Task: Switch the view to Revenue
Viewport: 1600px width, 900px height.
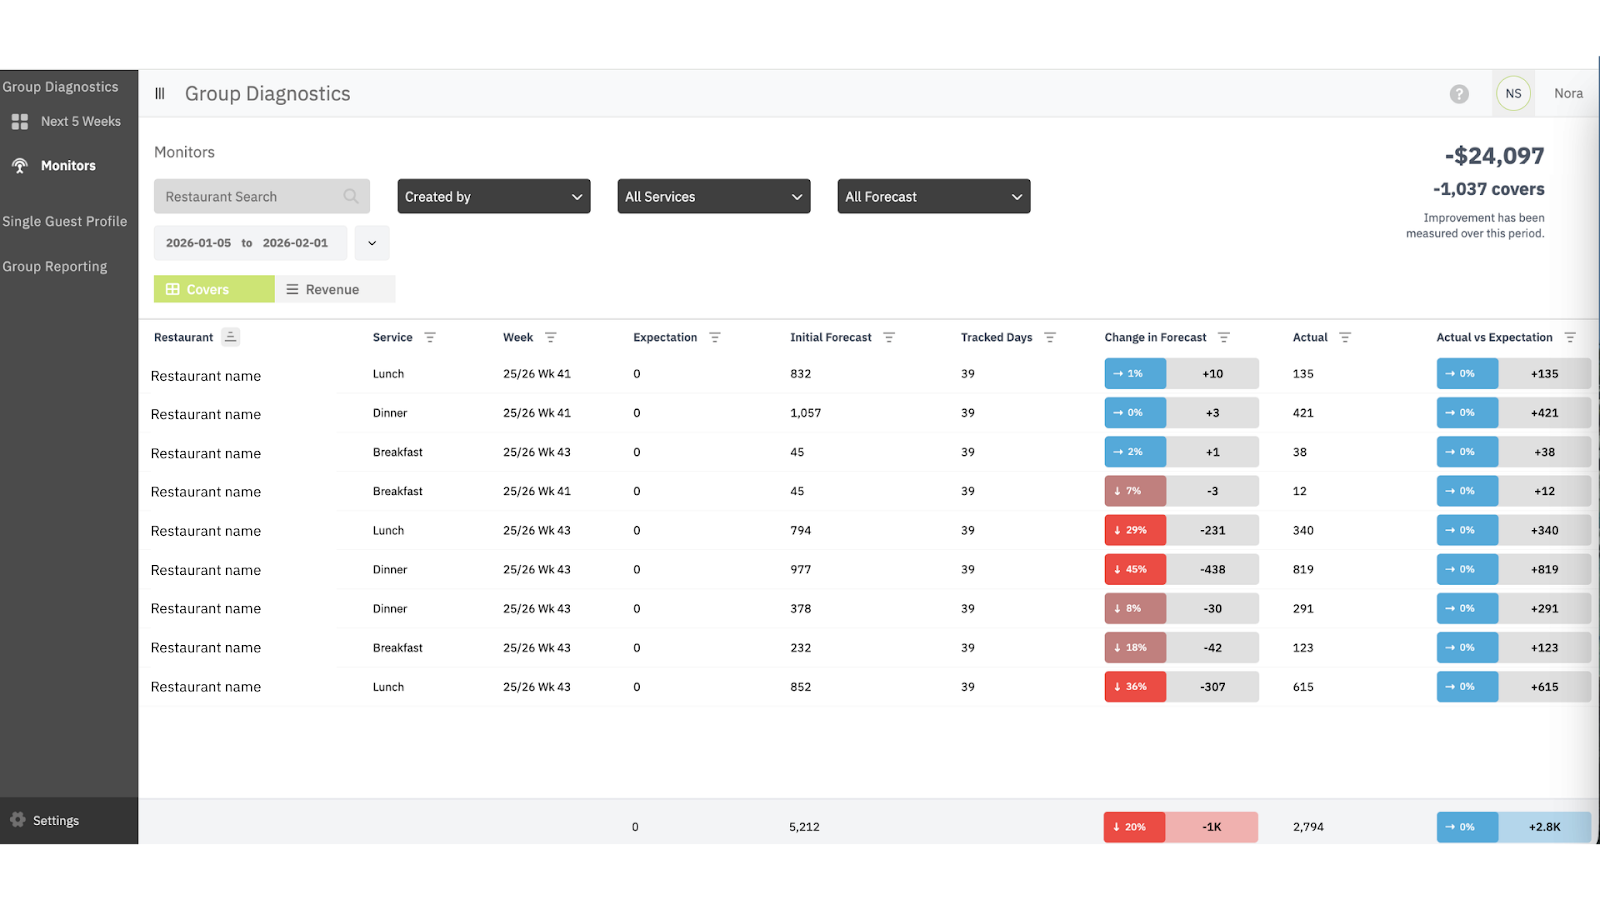Action: [334, 289]
